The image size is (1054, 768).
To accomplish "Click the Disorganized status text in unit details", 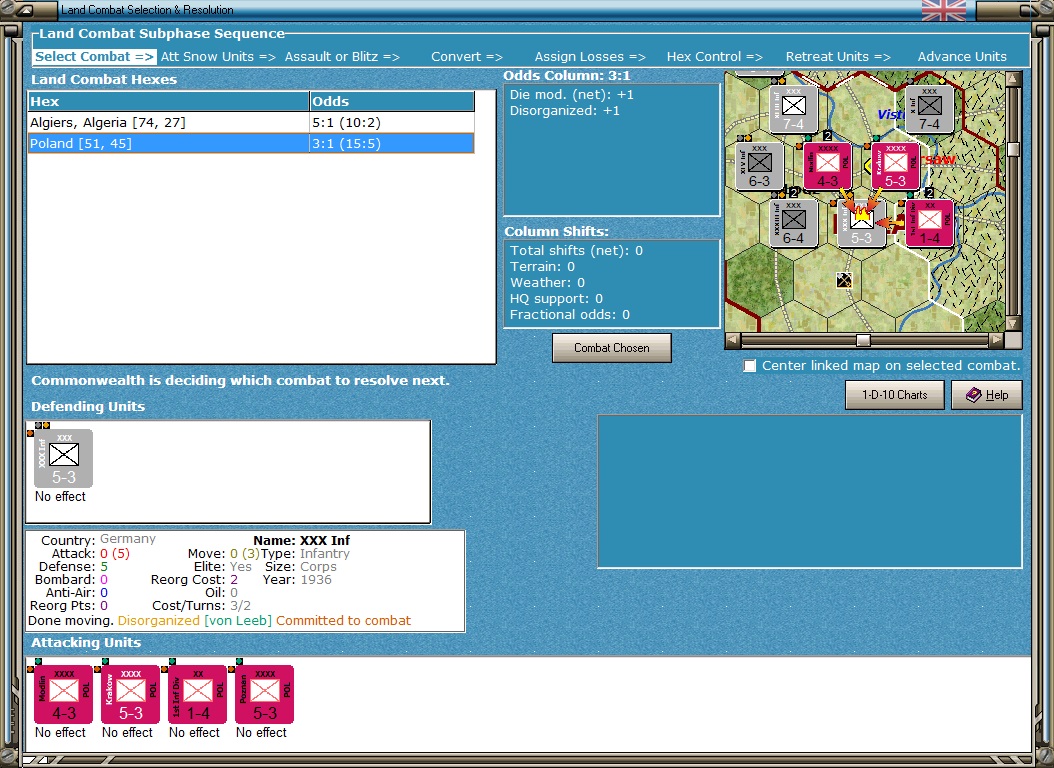I will [x=159, y=620].
